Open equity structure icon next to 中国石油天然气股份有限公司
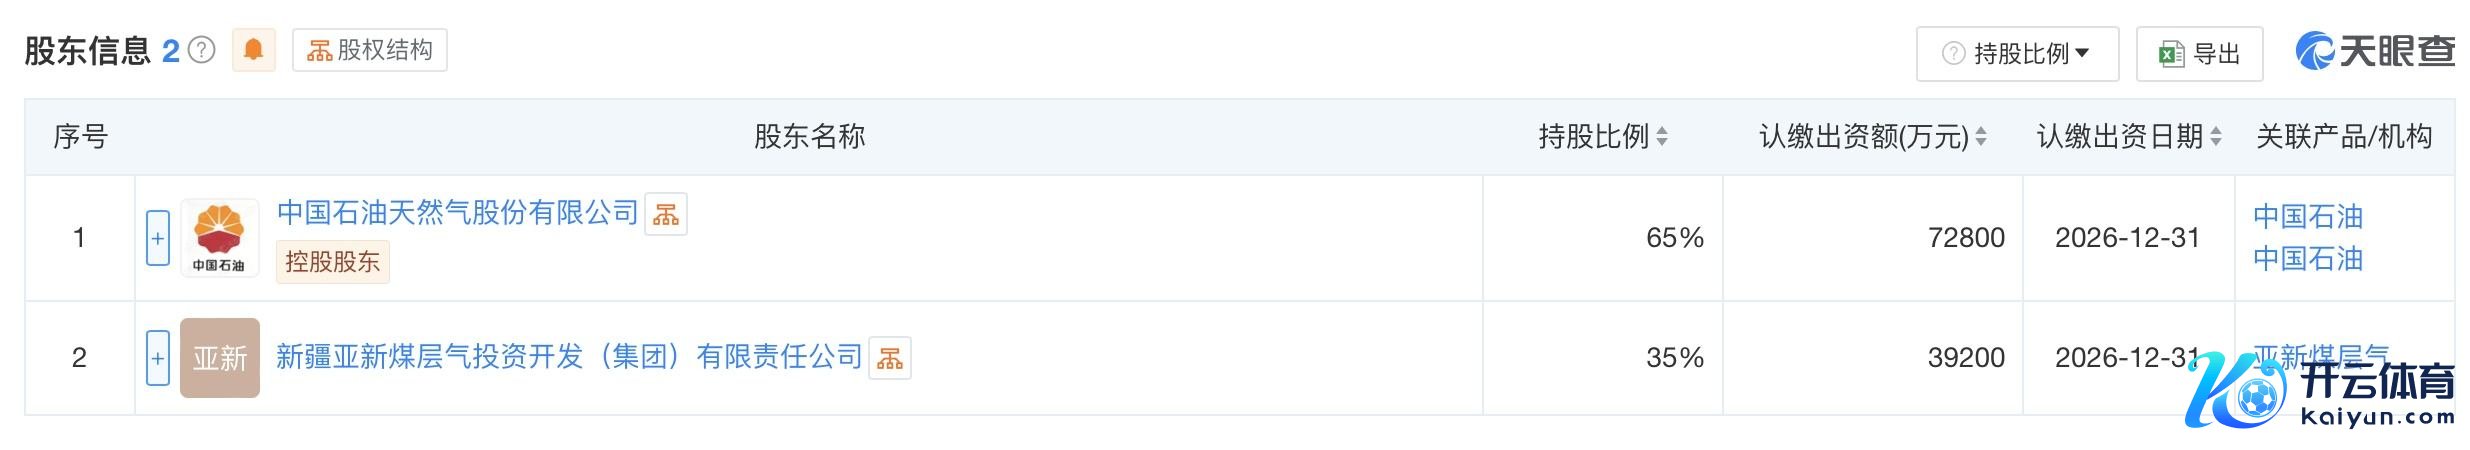The height and width of the screenshot is (450, 2470). (x=666, y=214)
